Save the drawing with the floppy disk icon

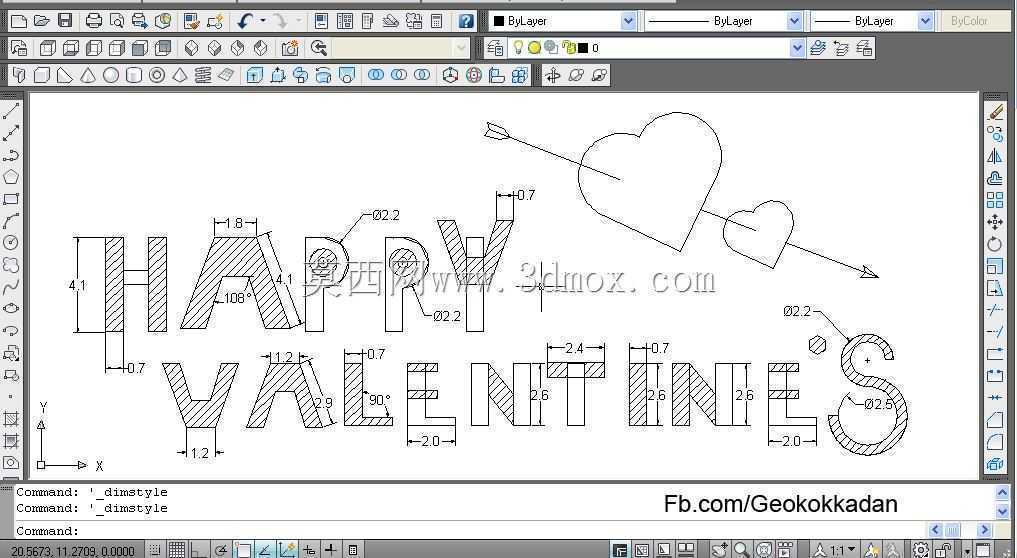tap(65, 21)
